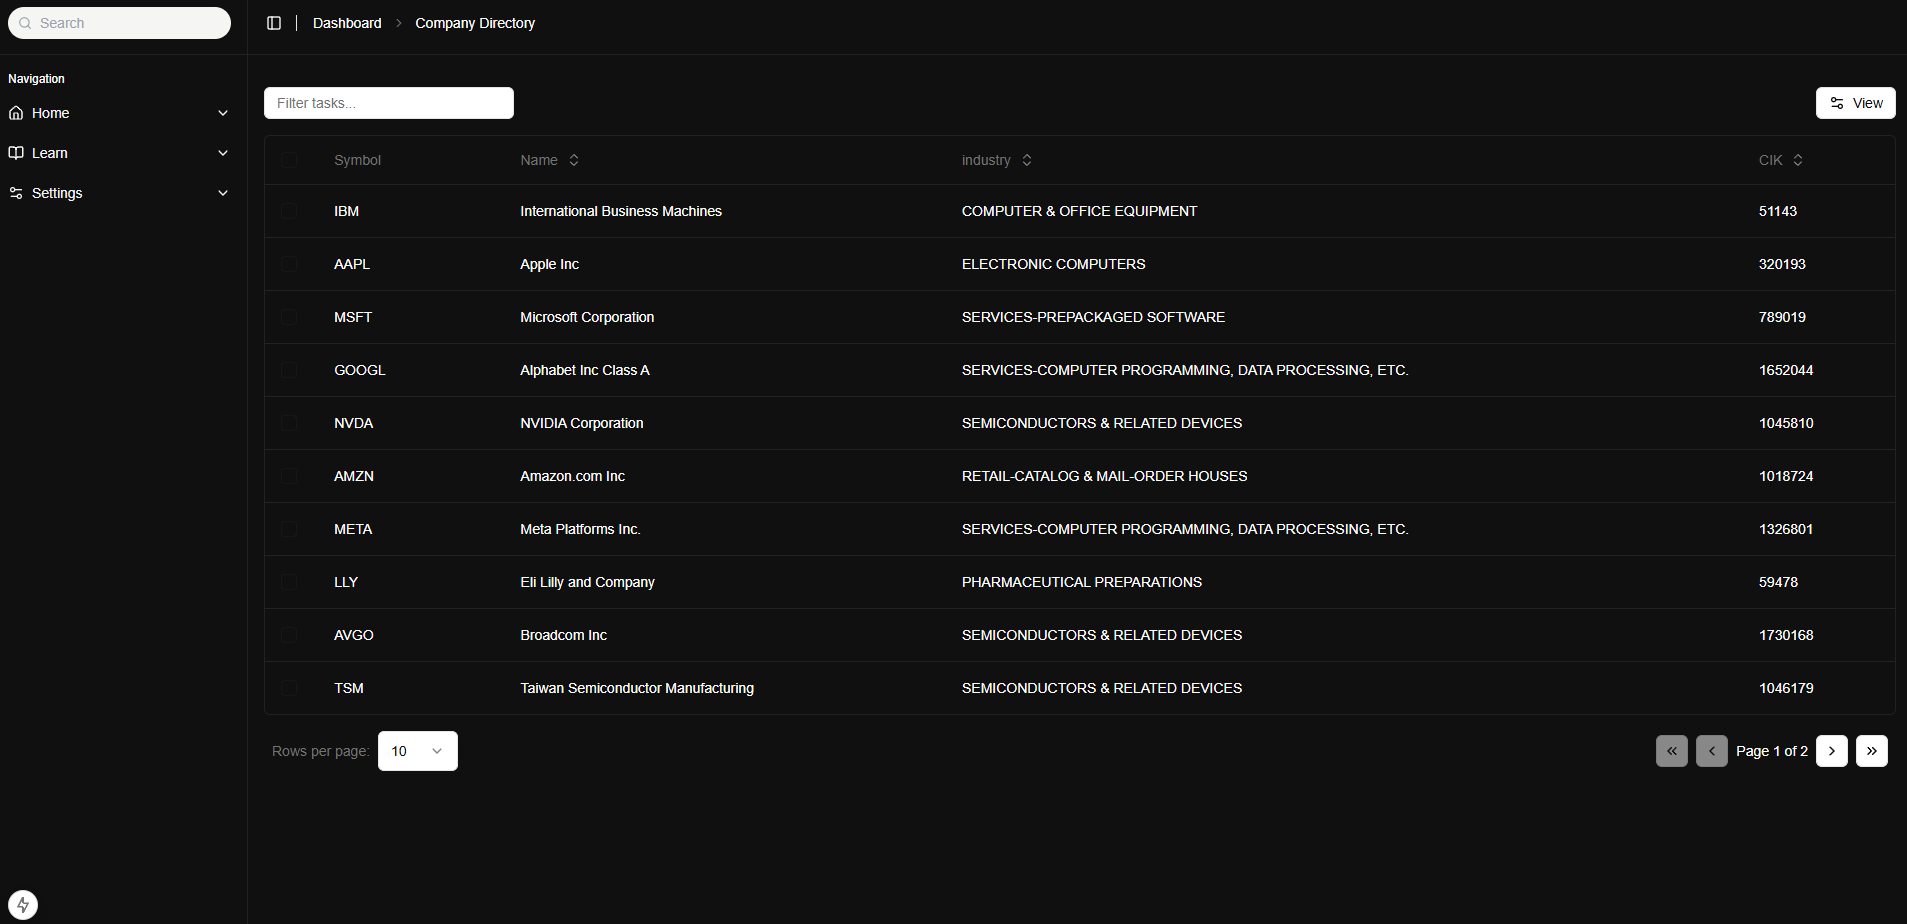This screenshot has width=1907, height=924.
Task: Click COMPUTER & OFFICE EQUIPMENT industry cell
Action: (1079, 211)
